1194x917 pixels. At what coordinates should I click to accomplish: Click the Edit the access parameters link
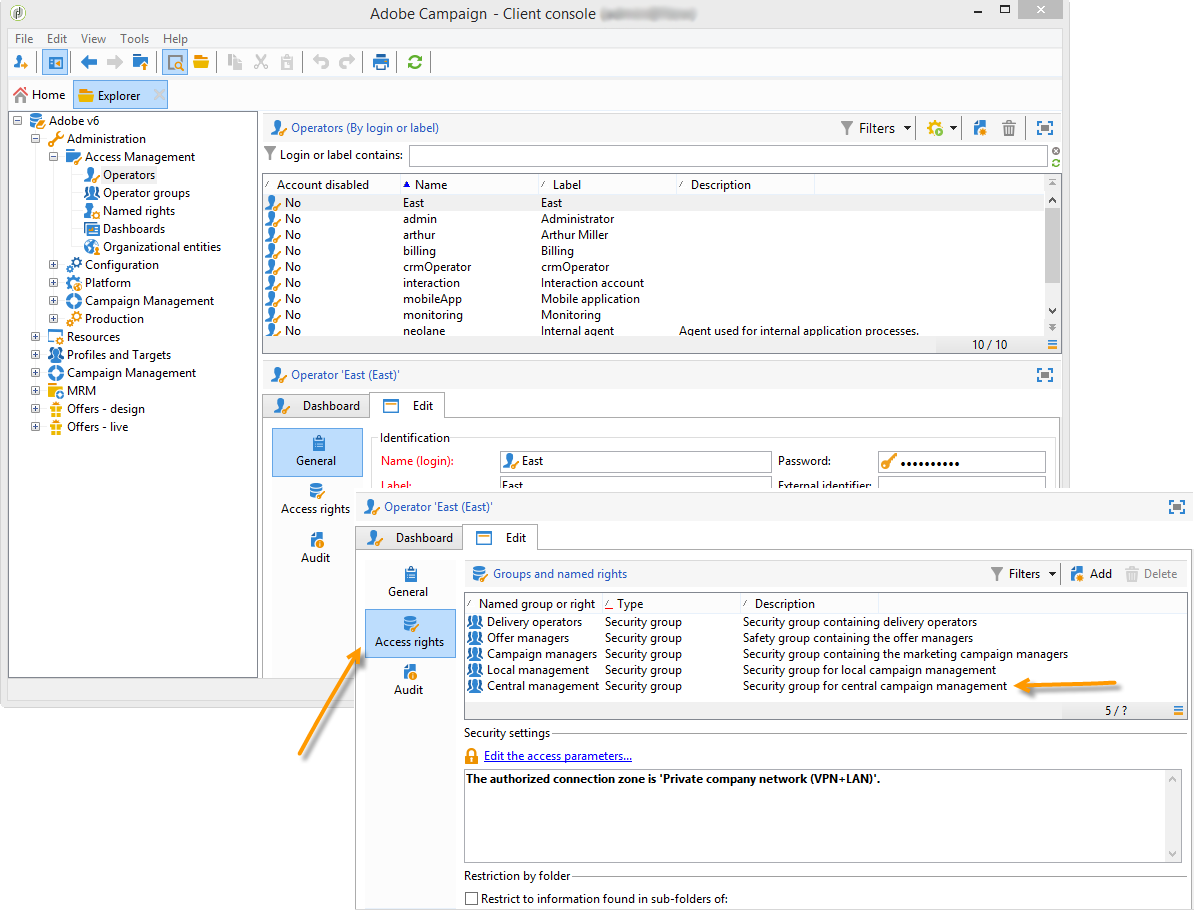557,756
